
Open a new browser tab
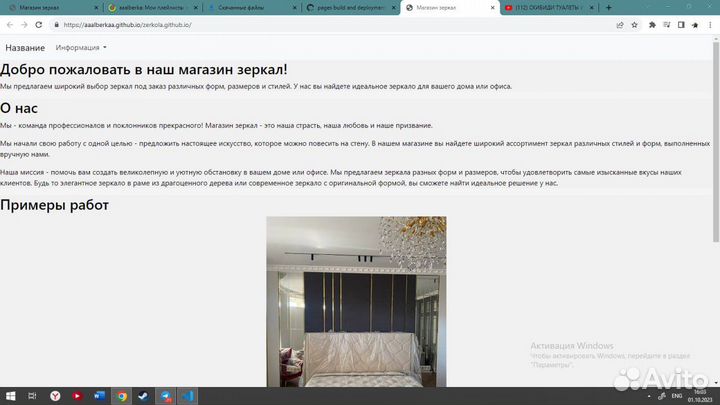[609, 7]
